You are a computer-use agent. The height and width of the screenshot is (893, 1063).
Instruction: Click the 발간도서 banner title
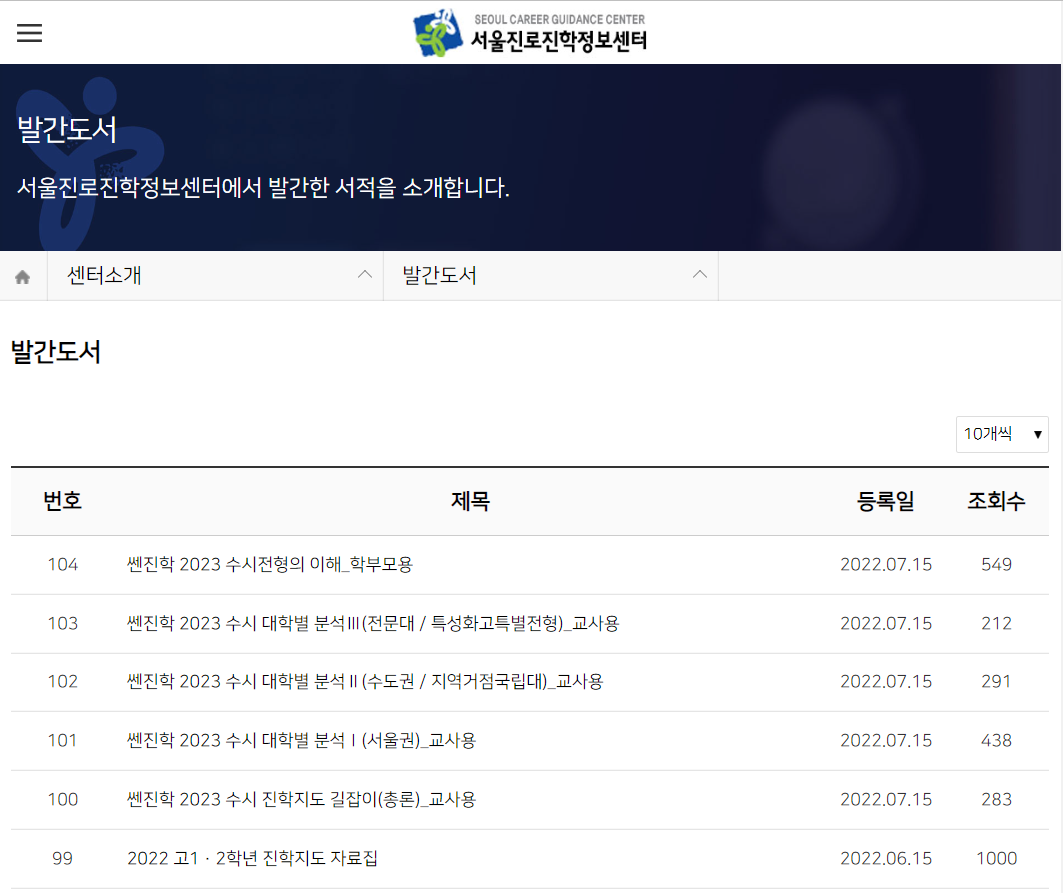point(67,130)
